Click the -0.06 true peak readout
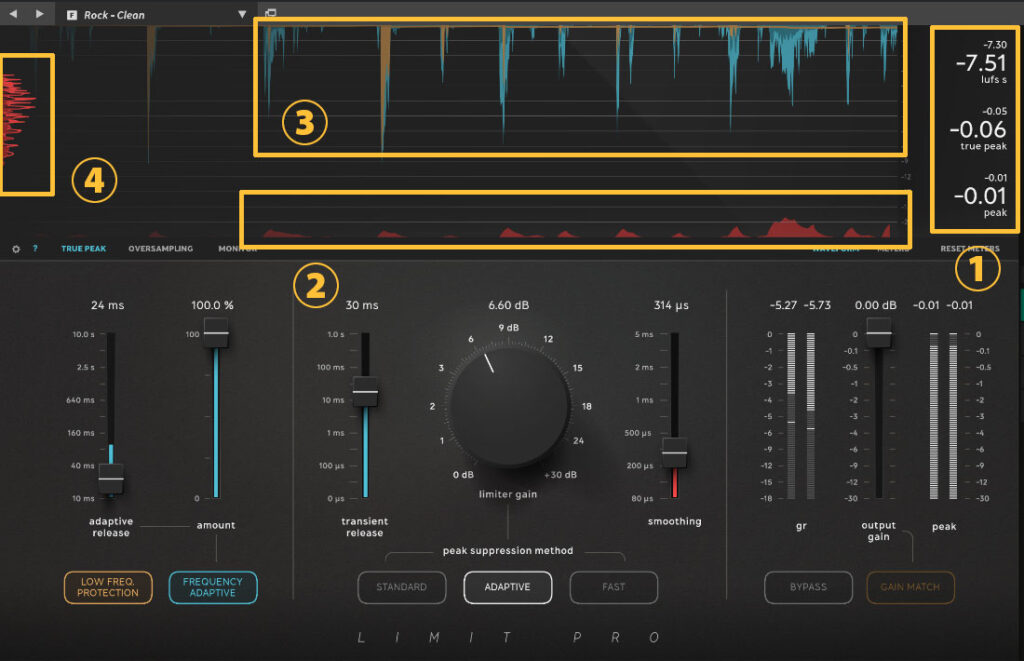This screenshot has height=661, width=1024. coord(978,129)
